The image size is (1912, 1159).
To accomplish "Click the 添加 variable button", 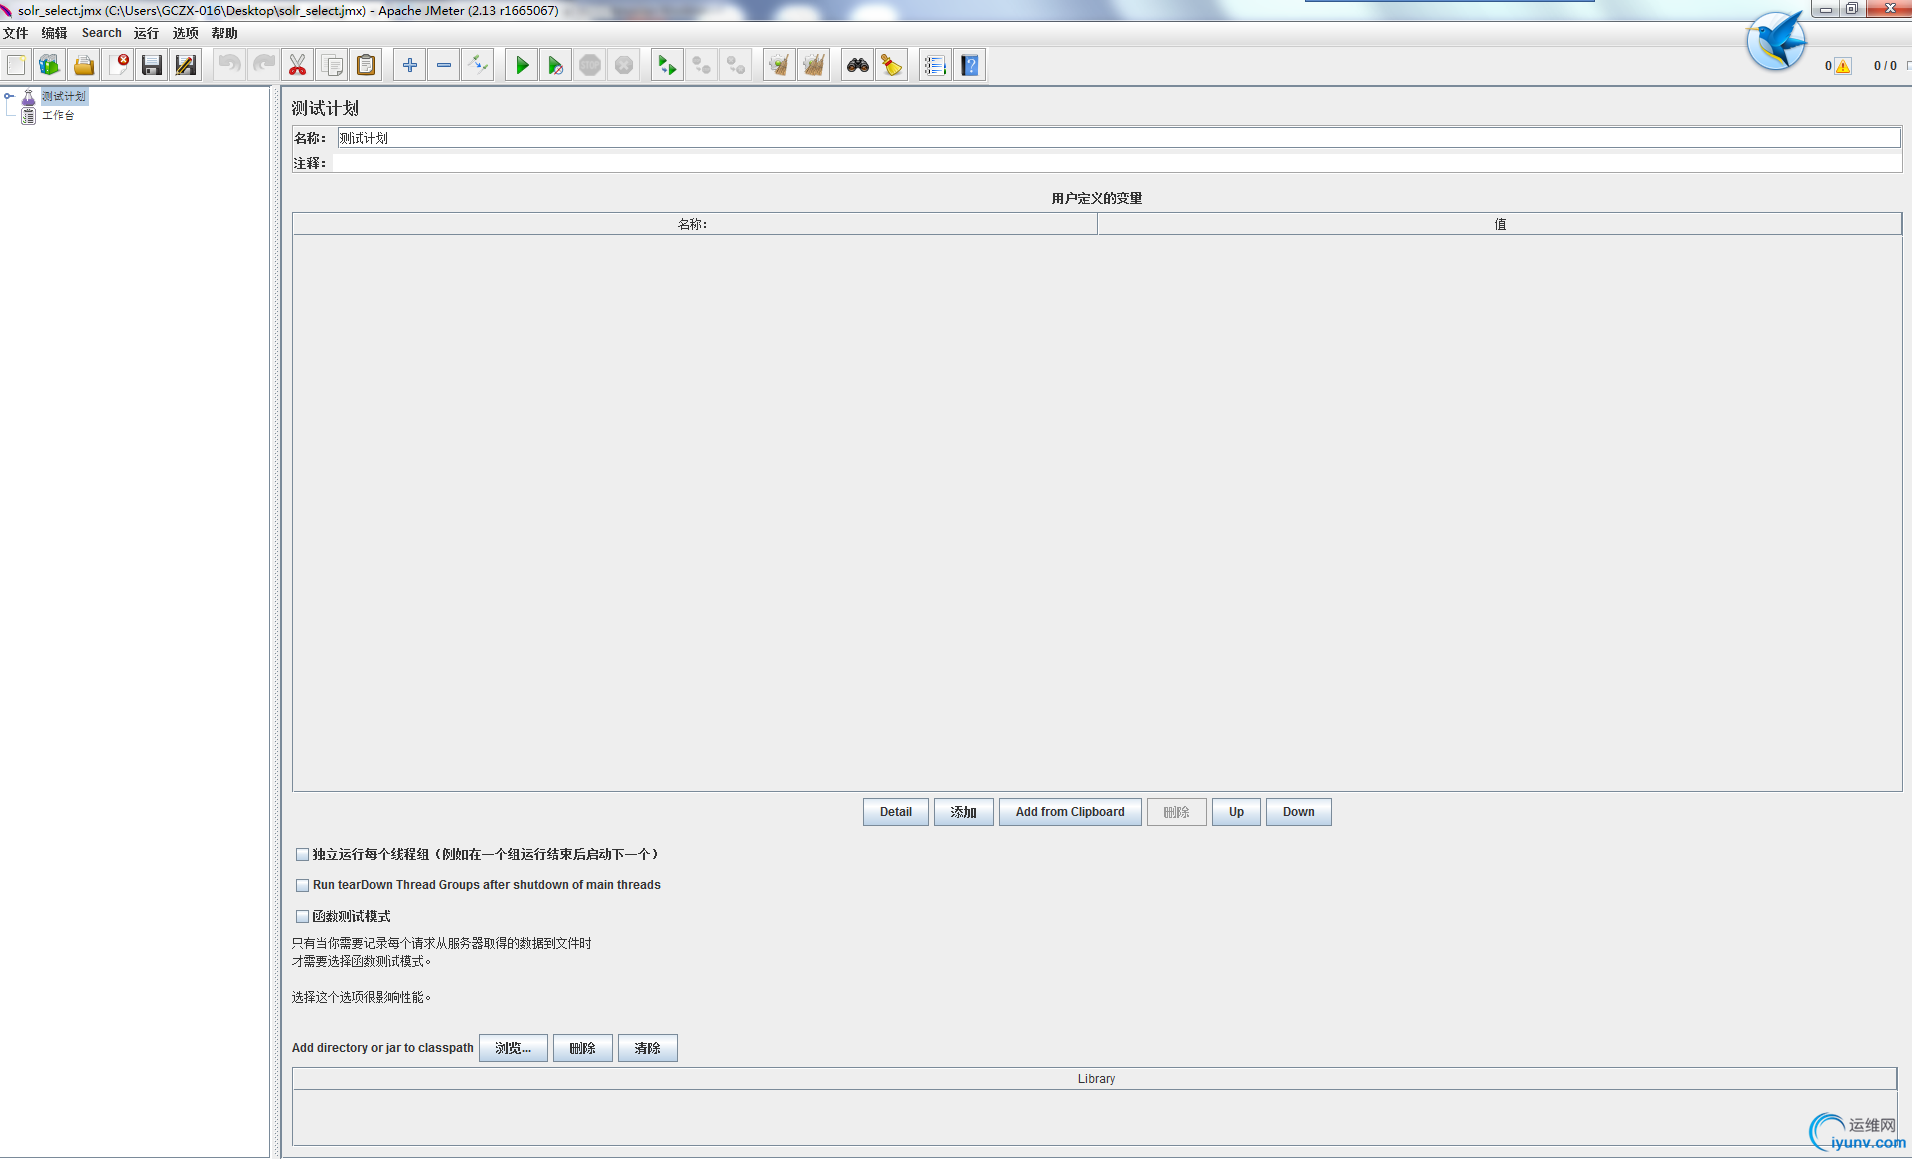I will [964, 812].
